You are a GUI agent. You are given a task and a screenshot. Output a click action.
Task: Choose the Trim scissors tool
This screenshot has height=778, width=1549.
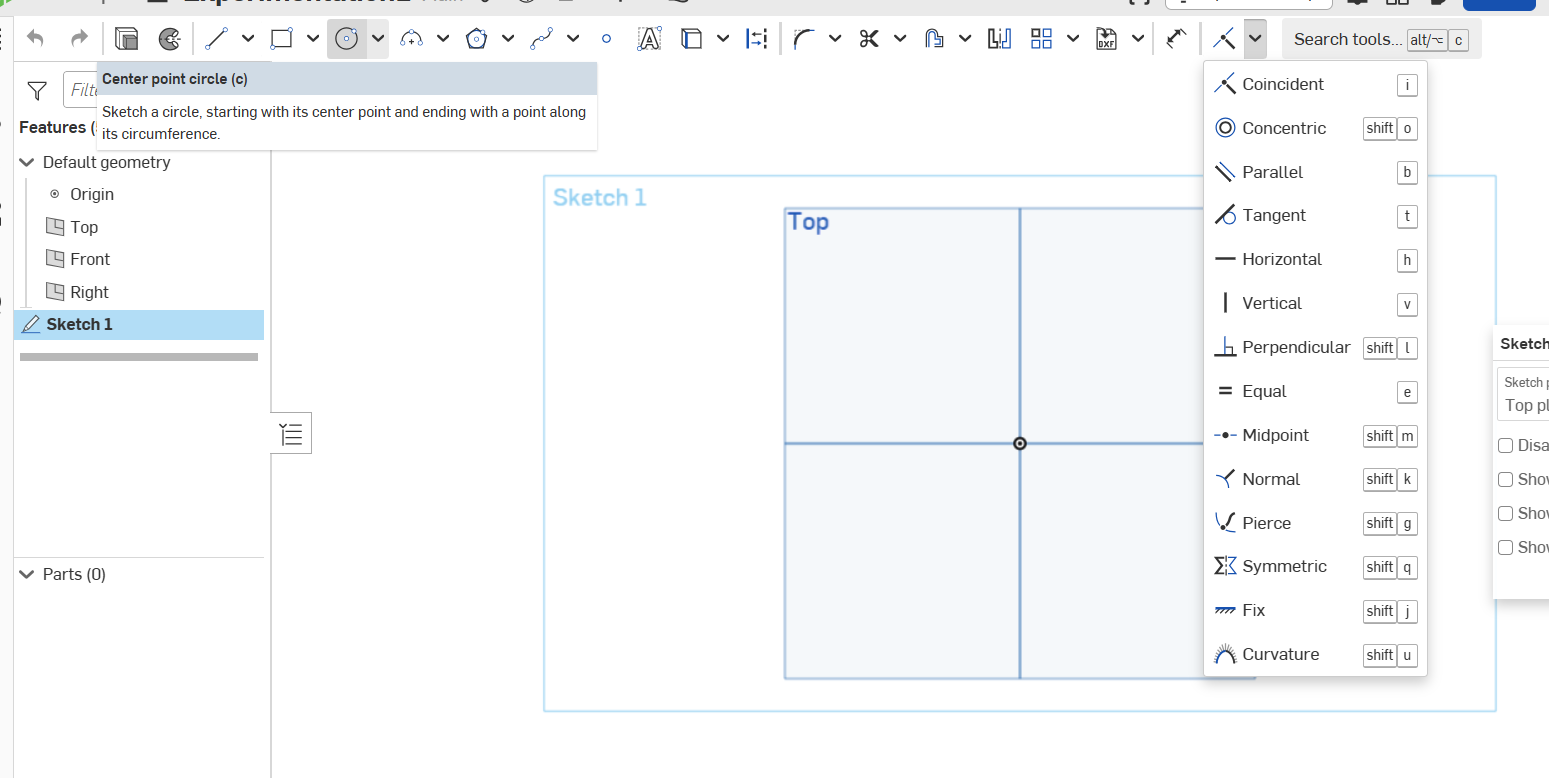pyautogui.click(x=868, y=39)
